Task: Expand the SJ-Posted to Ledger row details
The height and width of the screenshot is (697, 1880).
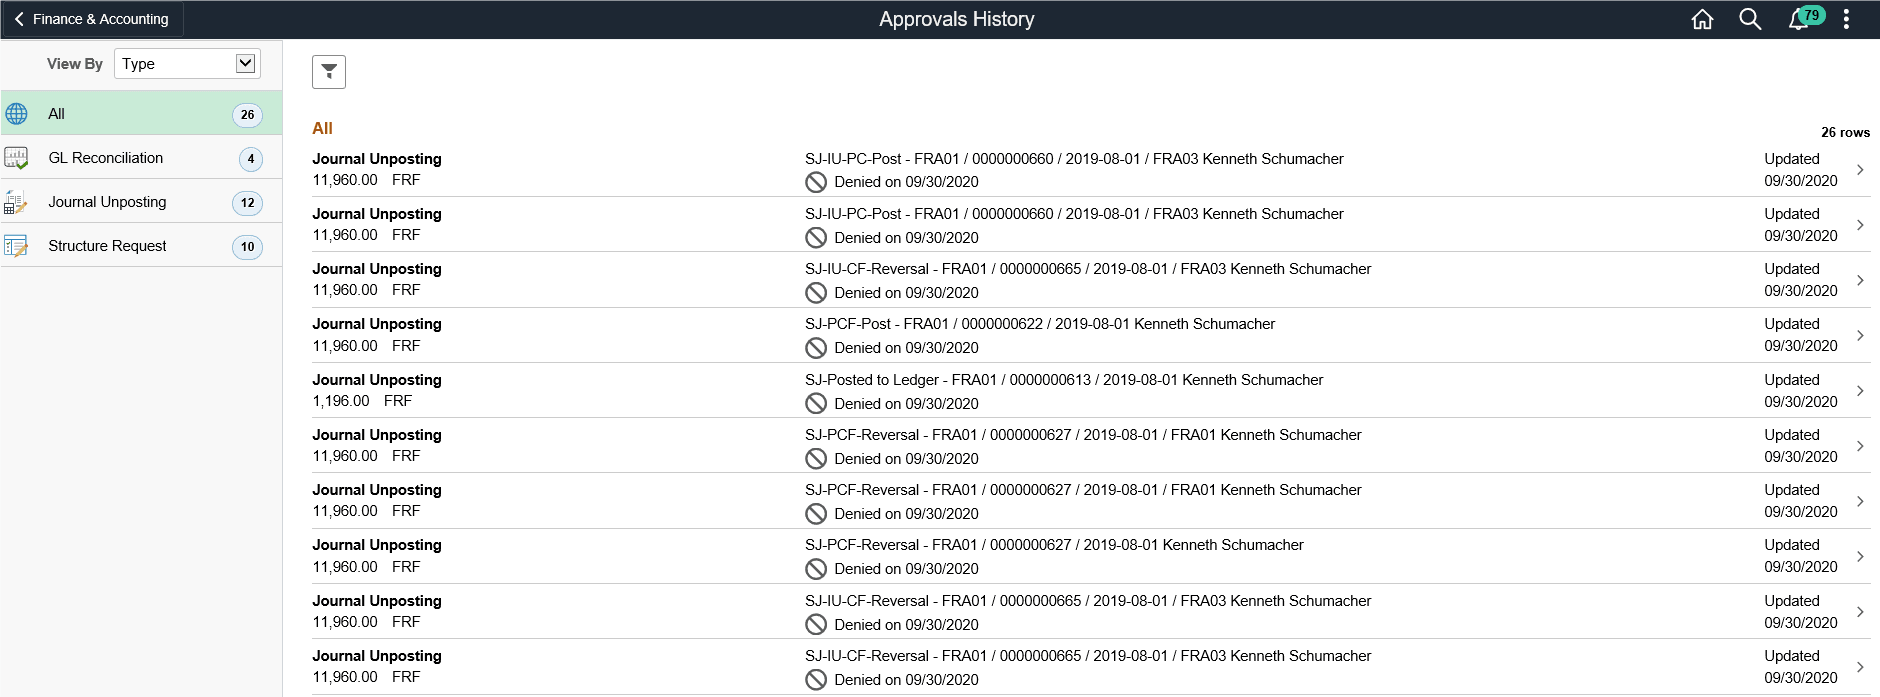Action: [x=1860, y=390]
